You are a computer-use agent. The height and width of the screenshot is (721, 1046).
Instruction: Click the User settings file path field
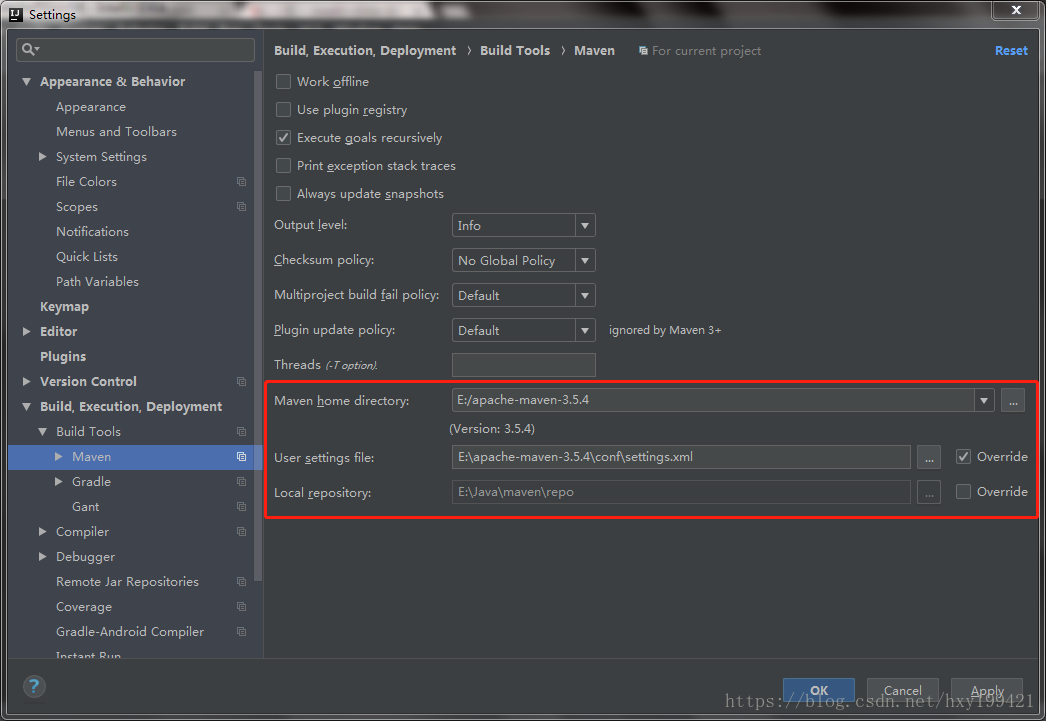click(681, 458)
